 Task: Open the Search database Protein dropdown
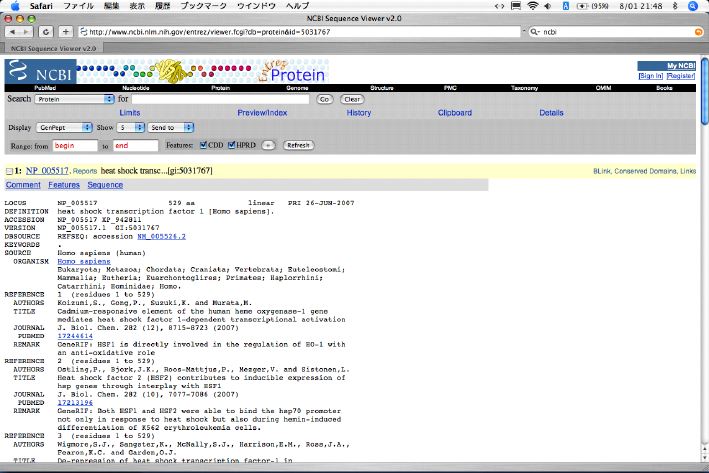(x=74, y=99)
